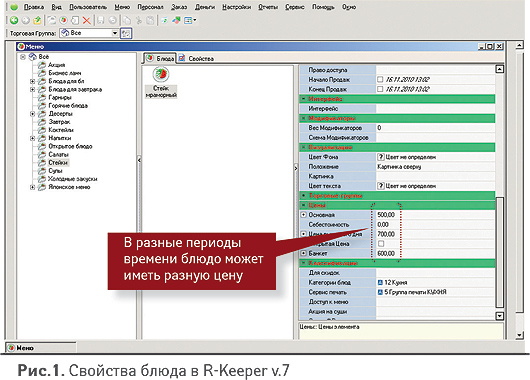Expand the Японское меню tree node

click(32, 187)
